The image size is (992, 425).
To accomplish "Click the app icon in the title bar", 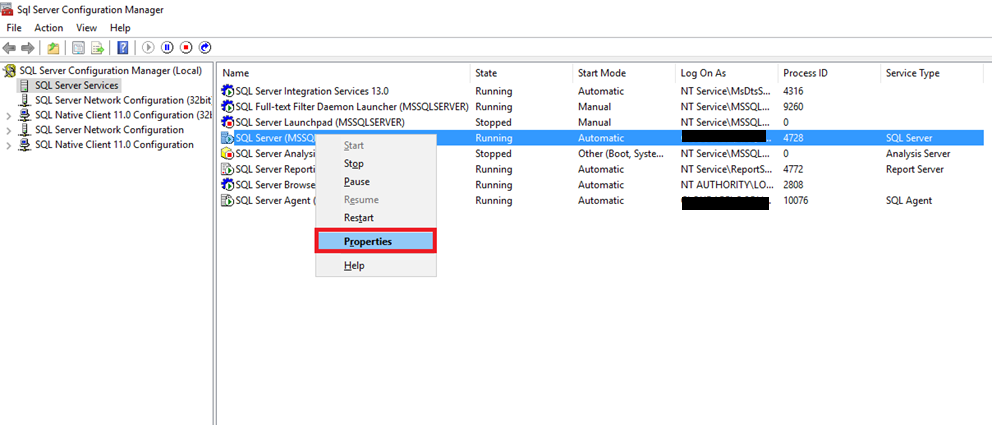I will (x=7, y=9).
